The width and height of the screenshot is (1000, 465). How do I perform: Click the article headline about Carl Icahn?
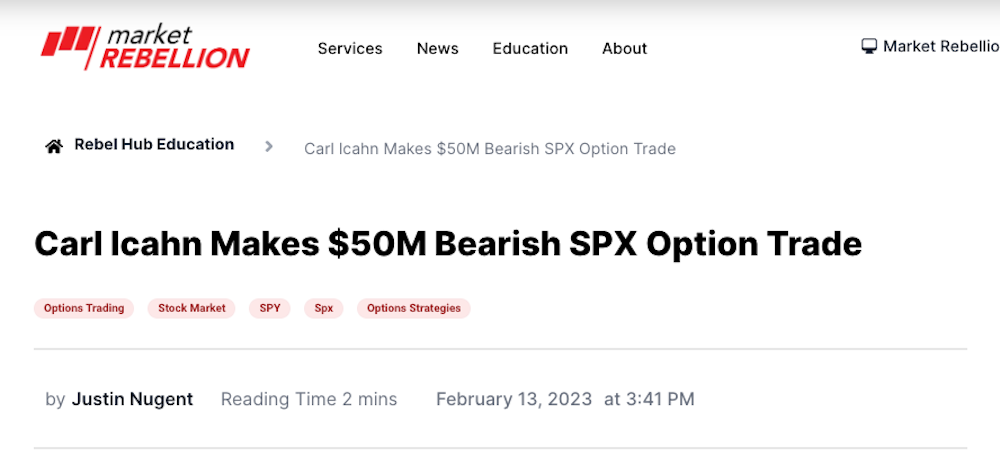pyautogui.click(x=448, y=244)
